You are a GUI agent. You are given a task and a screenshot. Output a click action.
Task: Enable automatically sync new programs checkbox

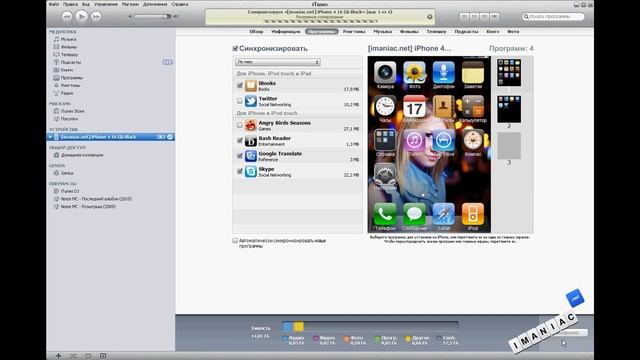tap(235, 241)
